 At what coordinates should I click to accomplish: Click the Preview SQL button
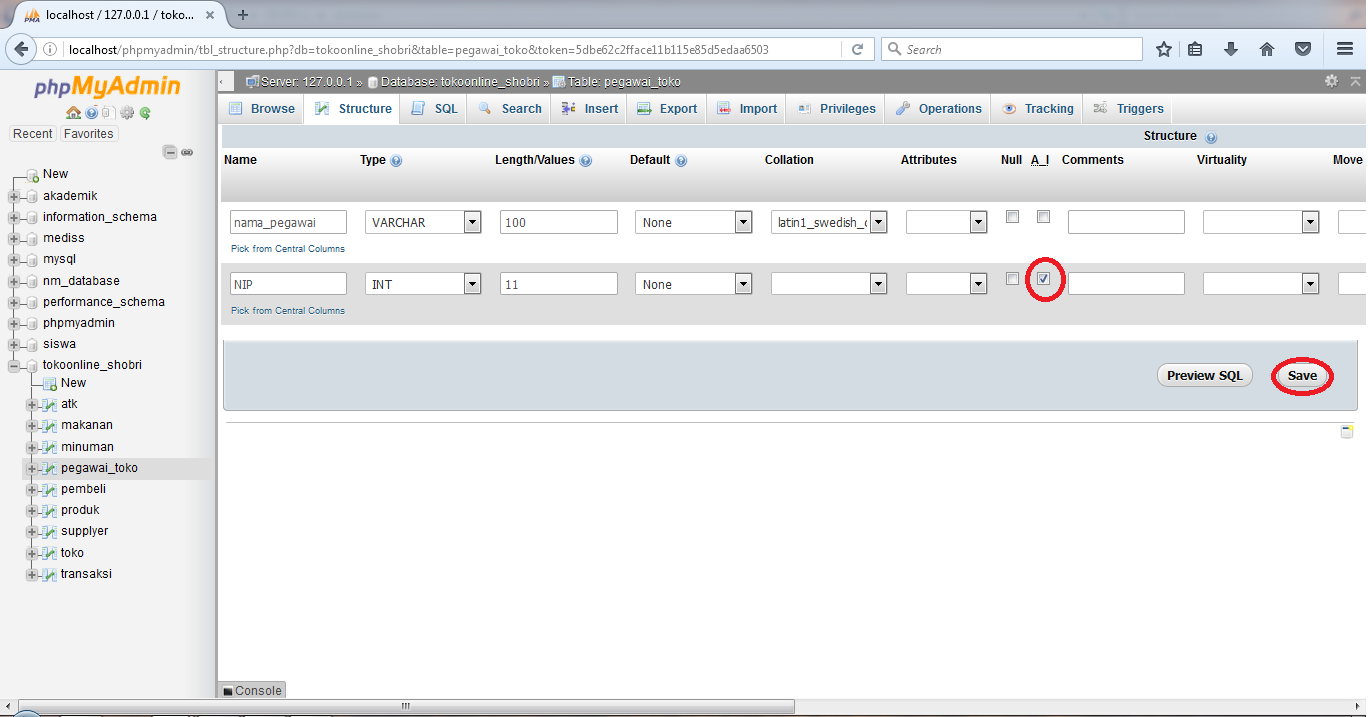point(1204,375)
